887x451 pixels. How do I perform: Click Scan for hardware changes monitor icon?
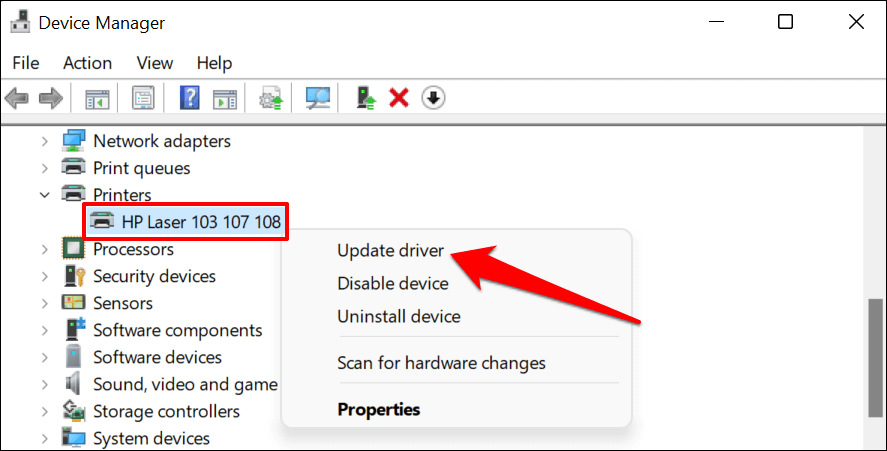tap(318, 98)
